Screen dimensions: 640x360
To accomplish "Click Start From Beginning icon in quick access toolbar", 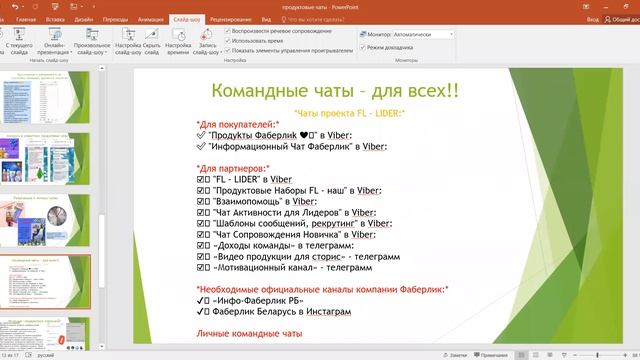I will tap(55, 7).
